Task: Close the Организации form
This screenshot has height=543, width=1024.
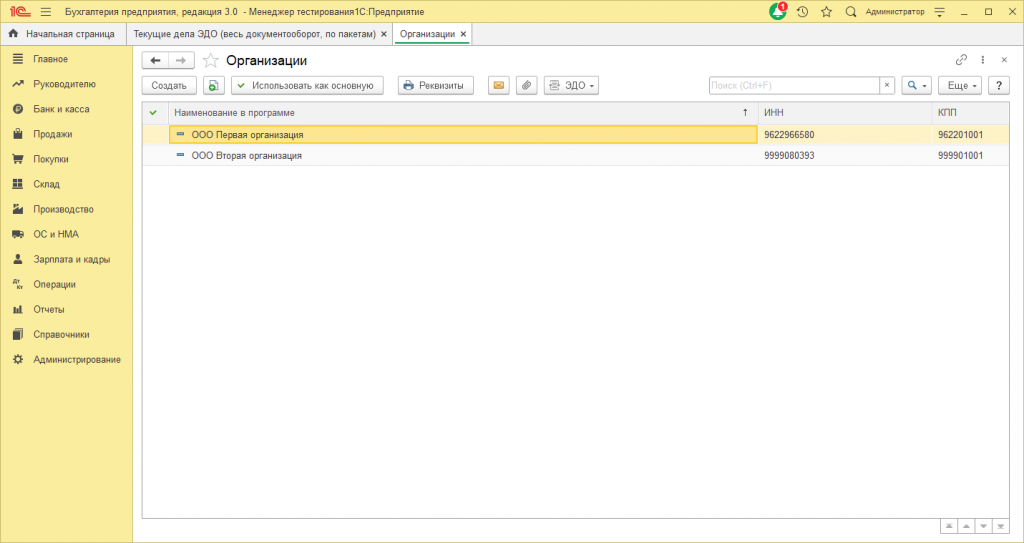Action: tap(1004, 60)
